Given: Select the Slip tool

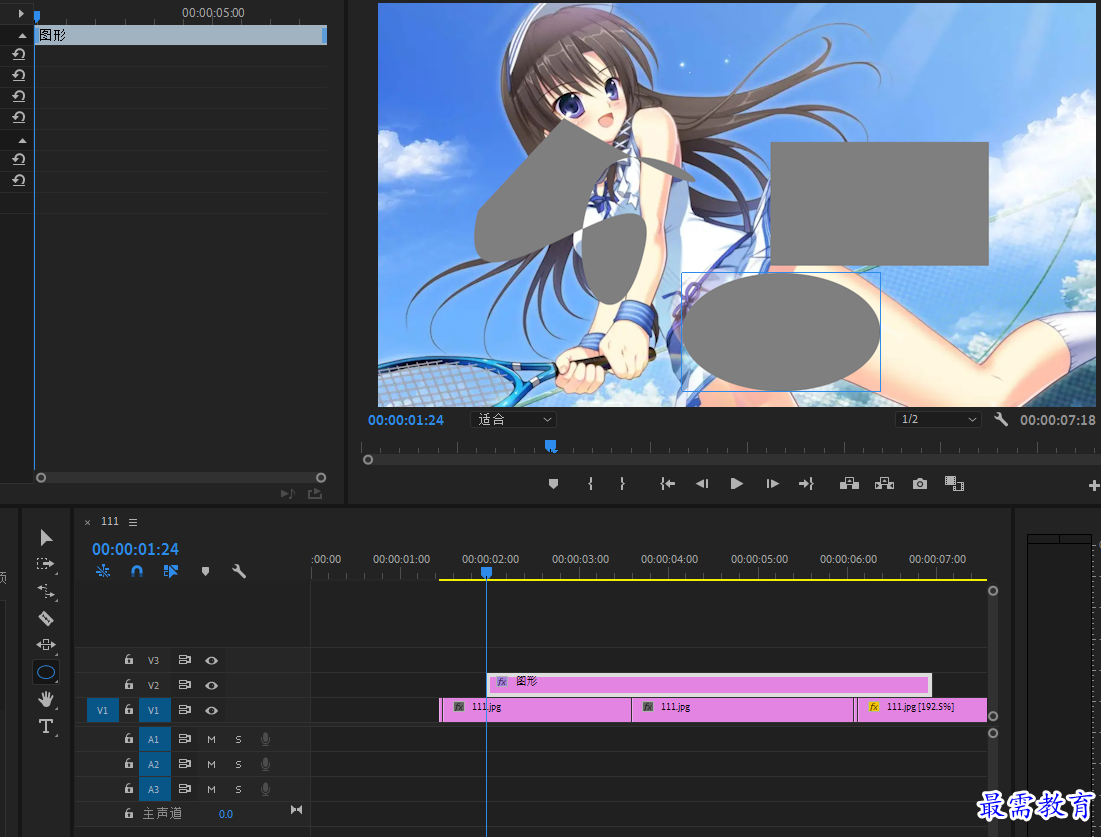Looking at the screenshot, I should coord(46,645).
